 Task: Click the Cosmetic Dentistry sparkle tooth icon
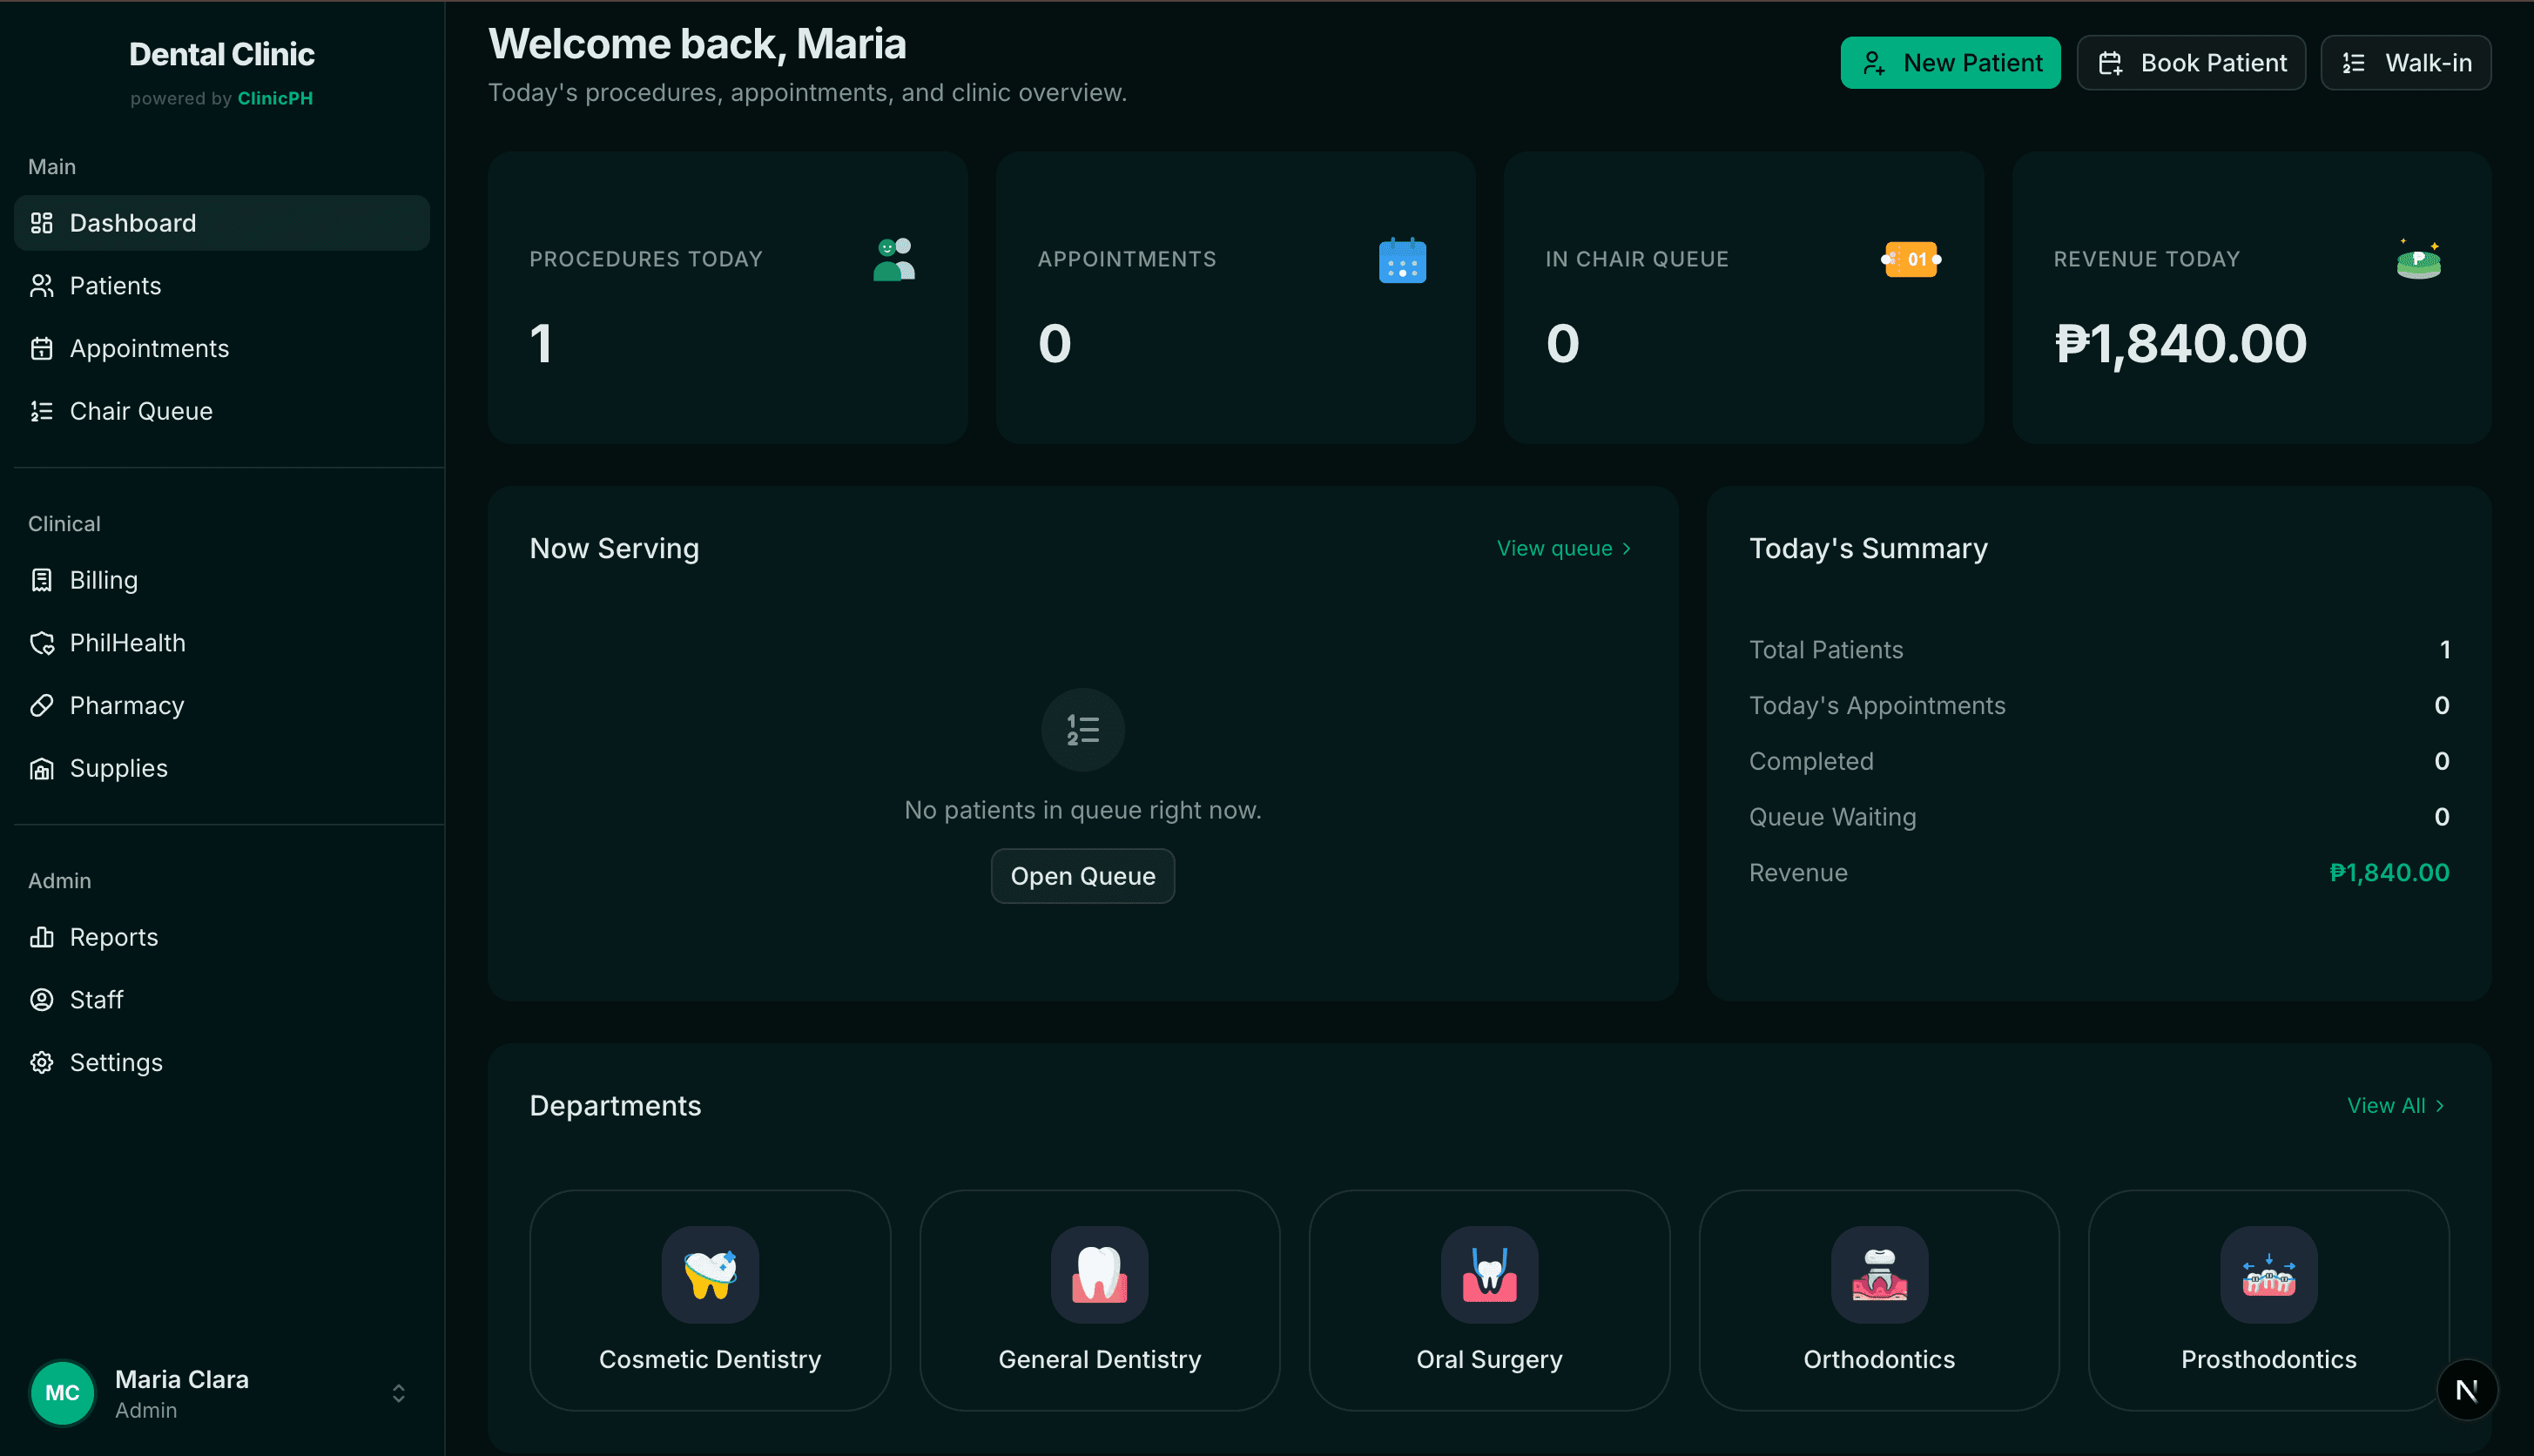[709, 1274]
